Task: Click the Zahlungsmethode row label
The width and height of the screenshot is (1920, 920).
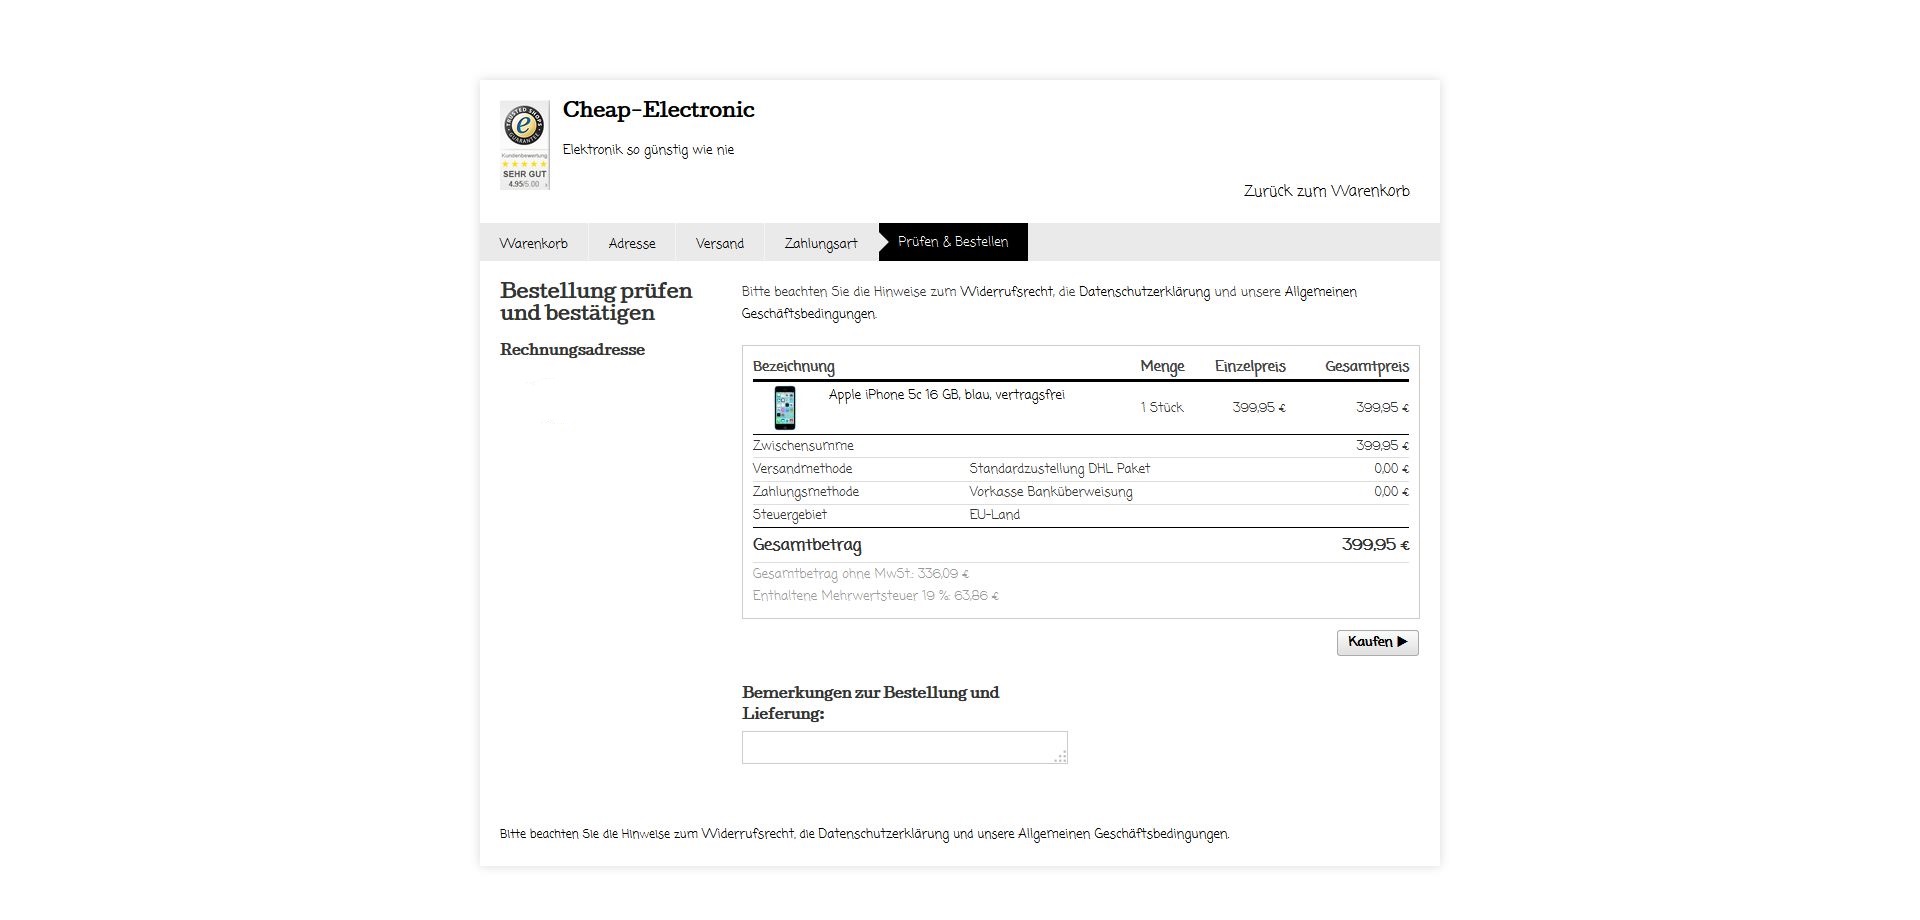Action: coord(805,492)
